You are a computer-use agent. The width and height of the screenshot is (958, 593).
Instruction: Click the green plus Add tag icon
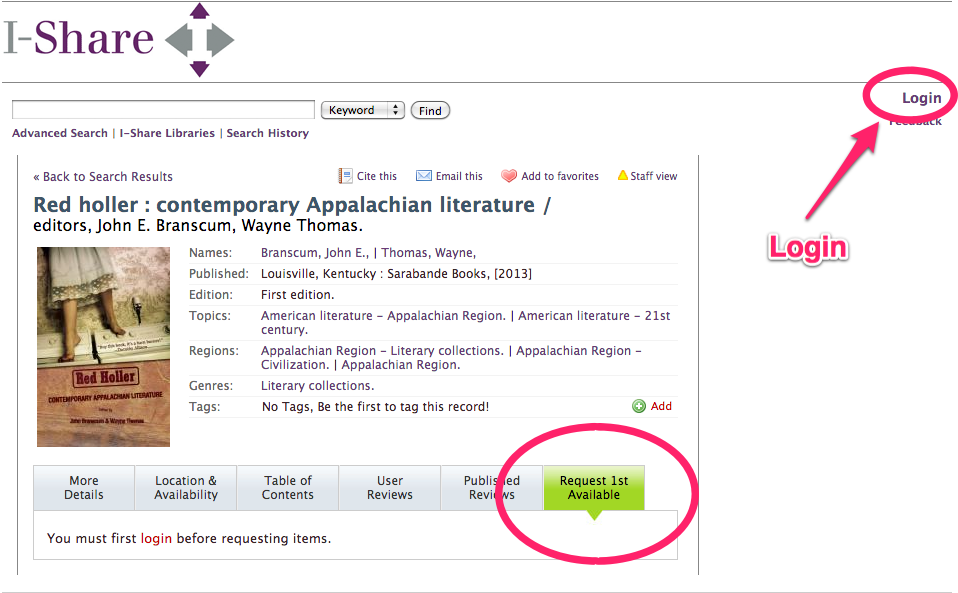tap(639, 406)
